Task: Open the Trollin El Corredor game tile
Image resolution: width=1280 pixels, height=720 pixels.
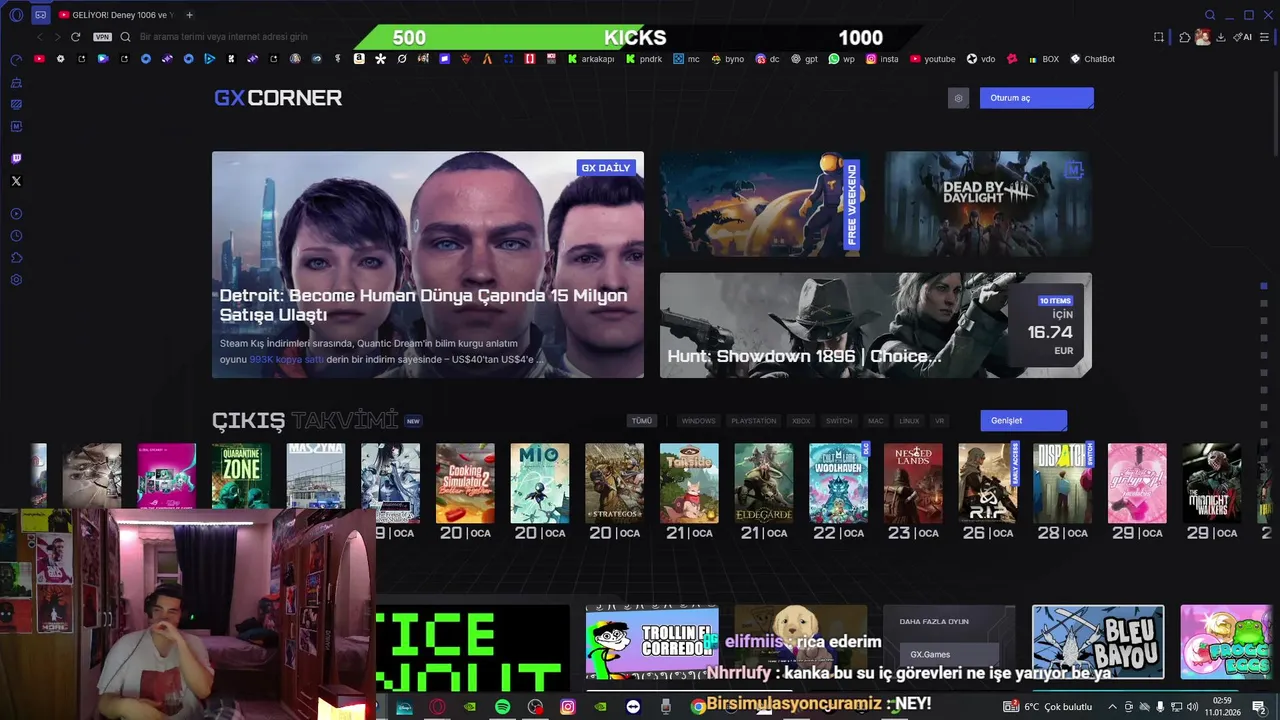Action: [652, 644]
